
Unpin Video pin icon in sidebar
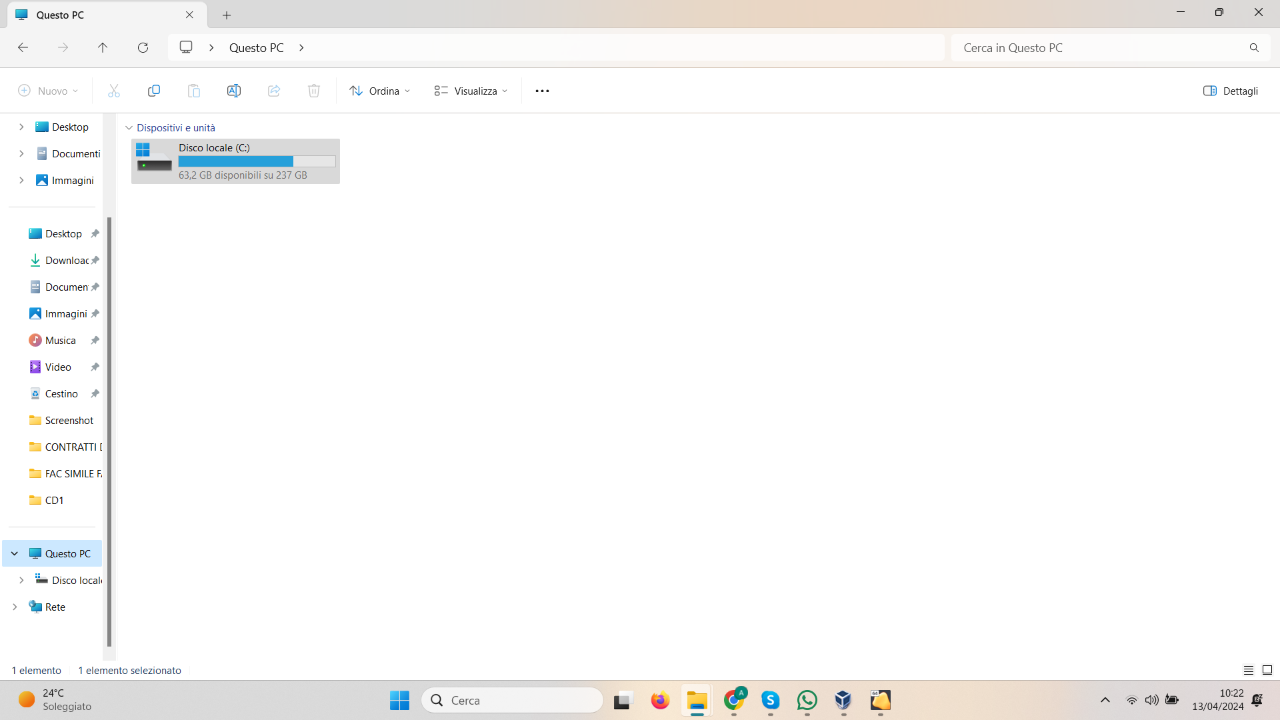click(x=95, y=367)
